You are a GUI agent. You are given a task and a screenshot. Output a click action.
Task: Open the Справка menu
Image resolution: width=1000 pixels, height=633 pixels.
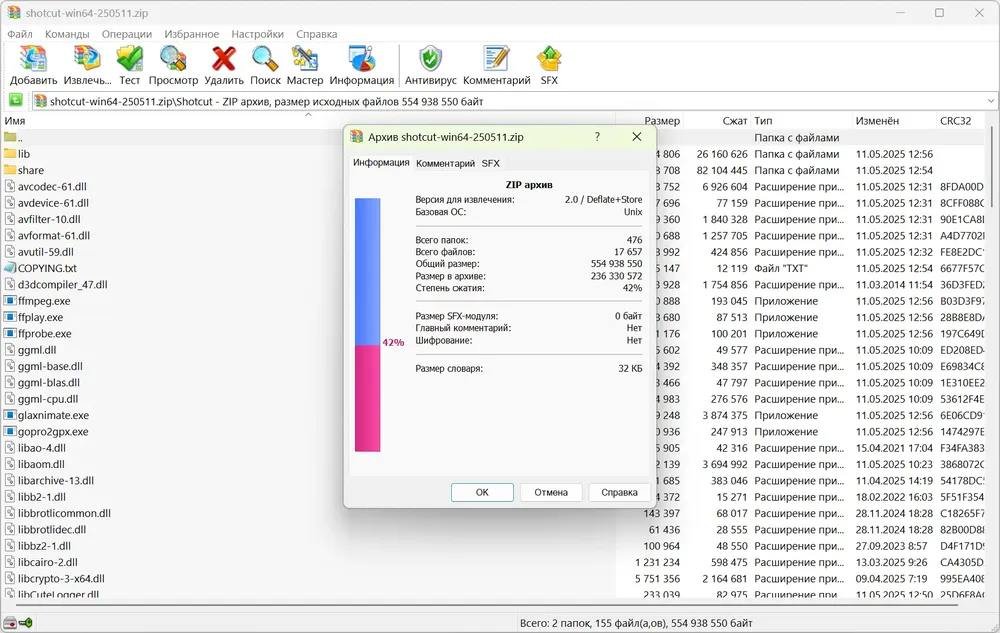coord(316,34)
